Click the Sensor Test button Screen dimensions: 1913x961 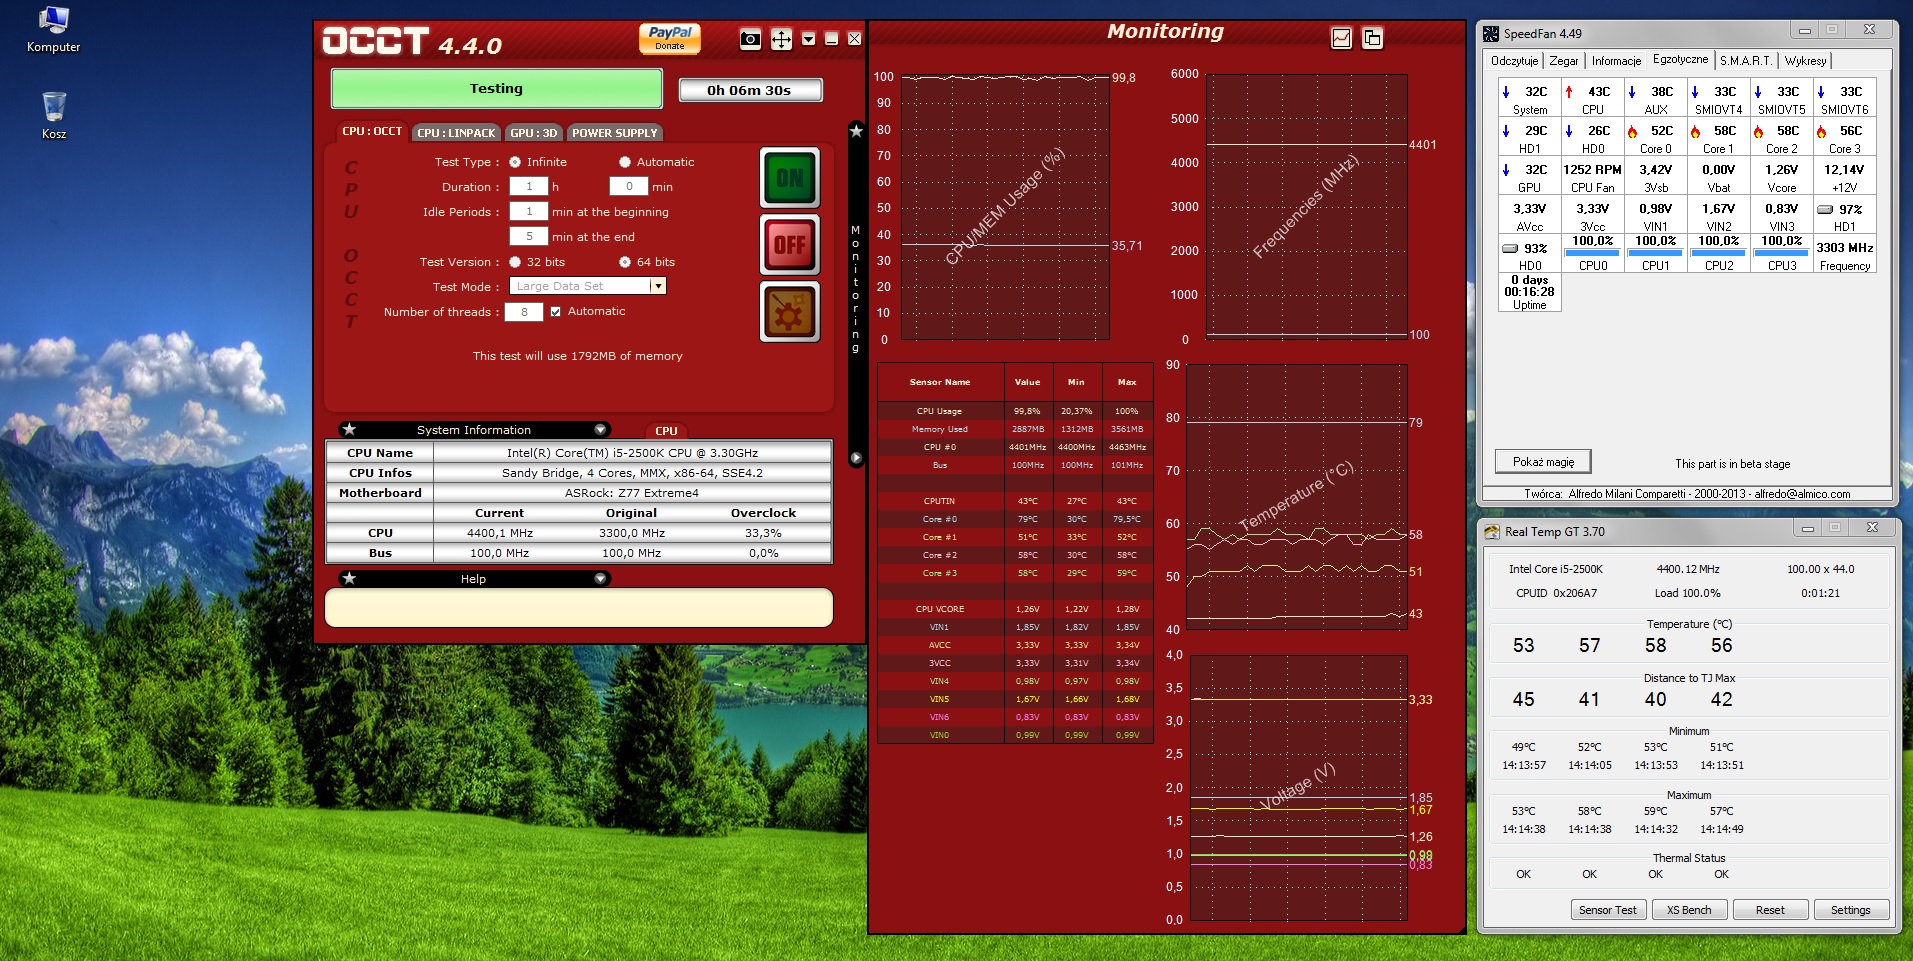pyautogui.click(x=1607, y=910)
